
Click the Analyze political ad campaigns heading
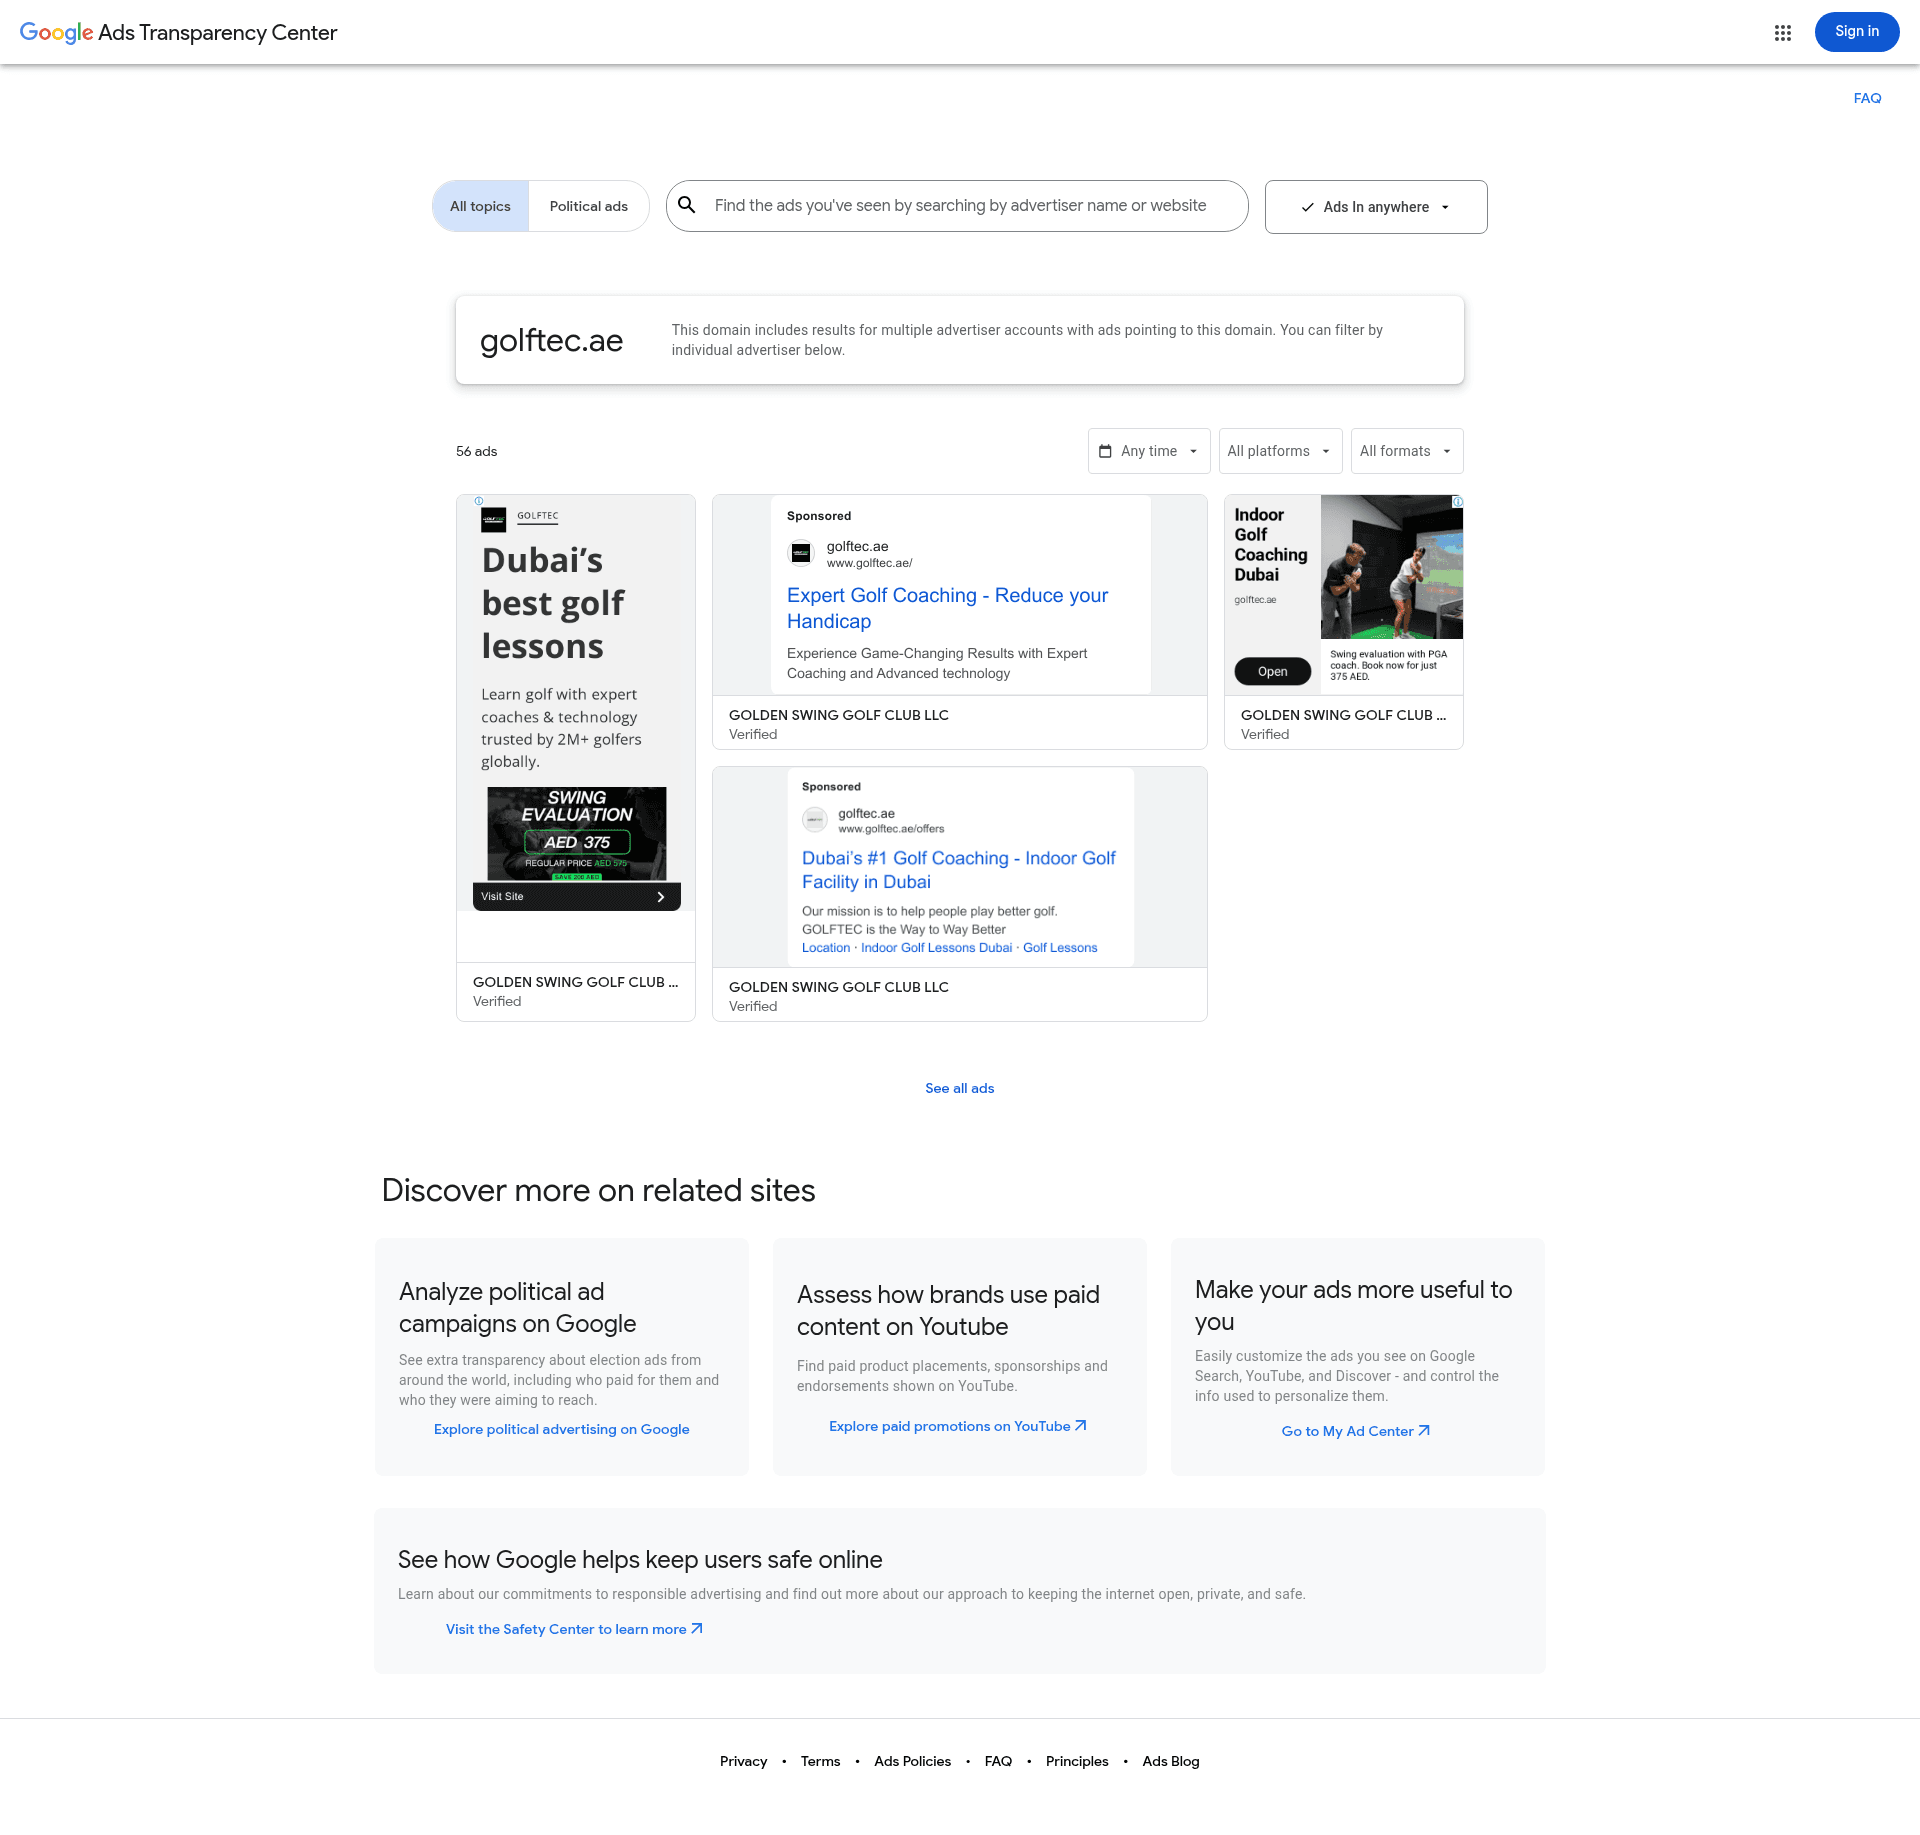coord(517,1307)
